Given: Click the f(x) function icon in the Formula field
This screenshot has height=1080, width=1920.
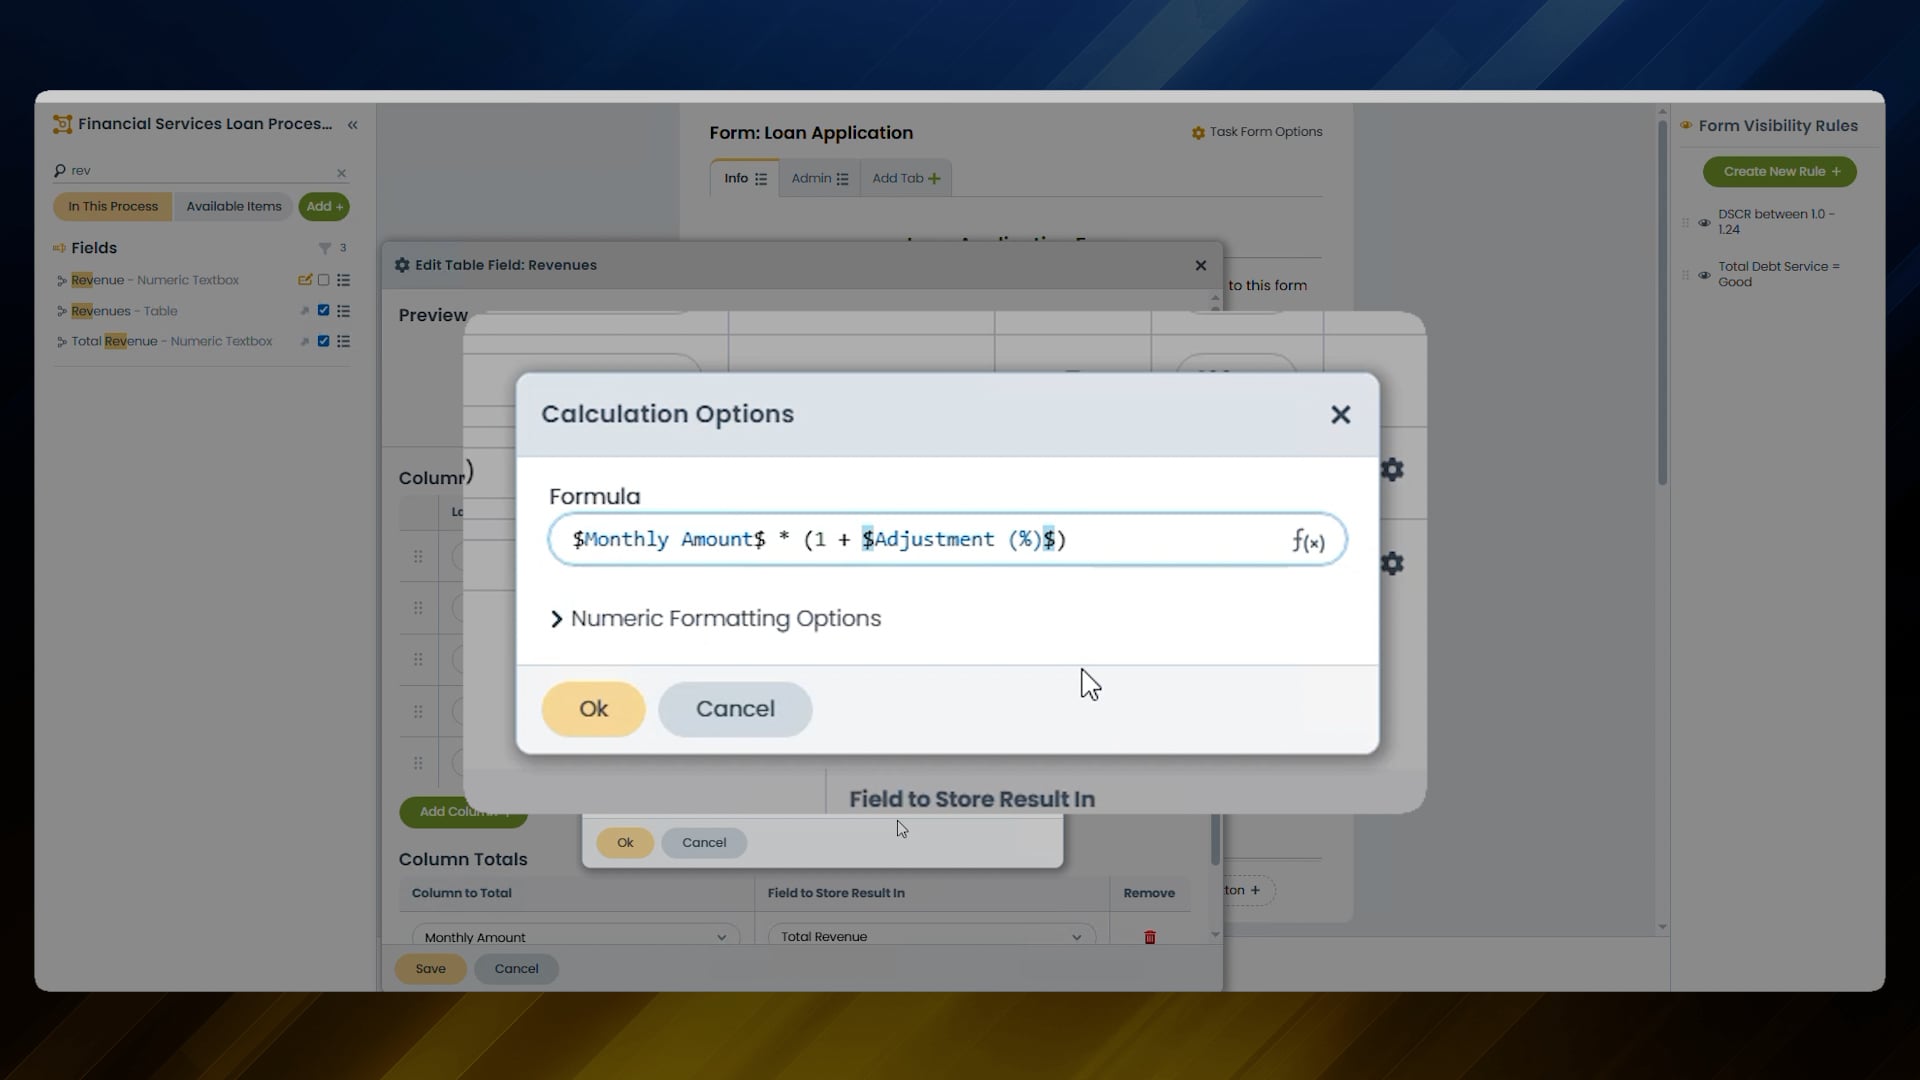Looking at the screenshot, I should click(1308, 540).
